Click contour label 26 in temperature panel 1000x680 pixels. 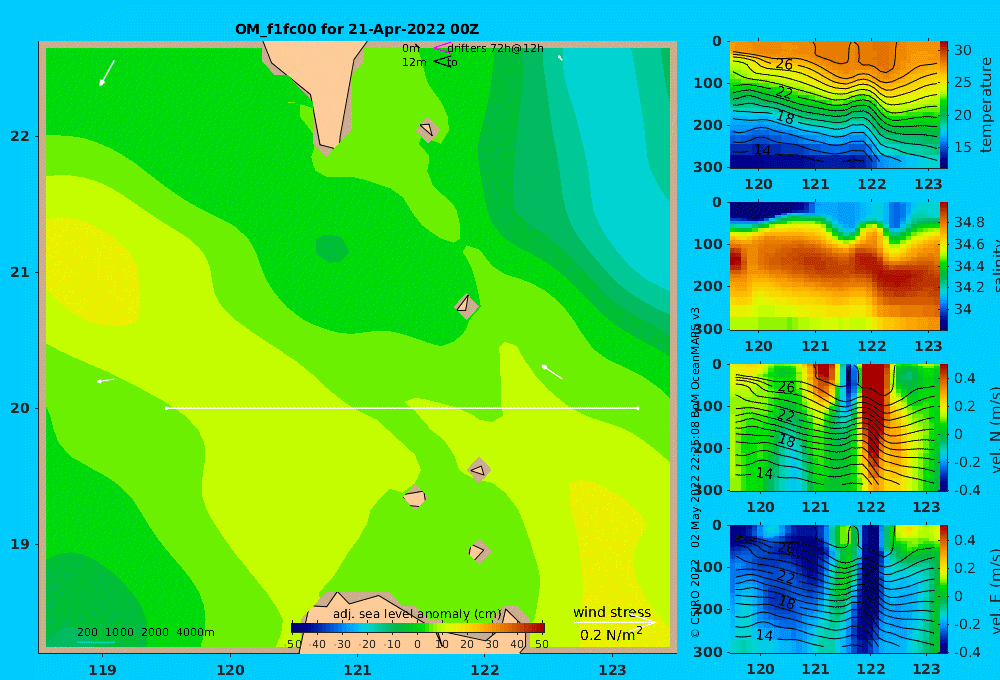pos(784,64)
